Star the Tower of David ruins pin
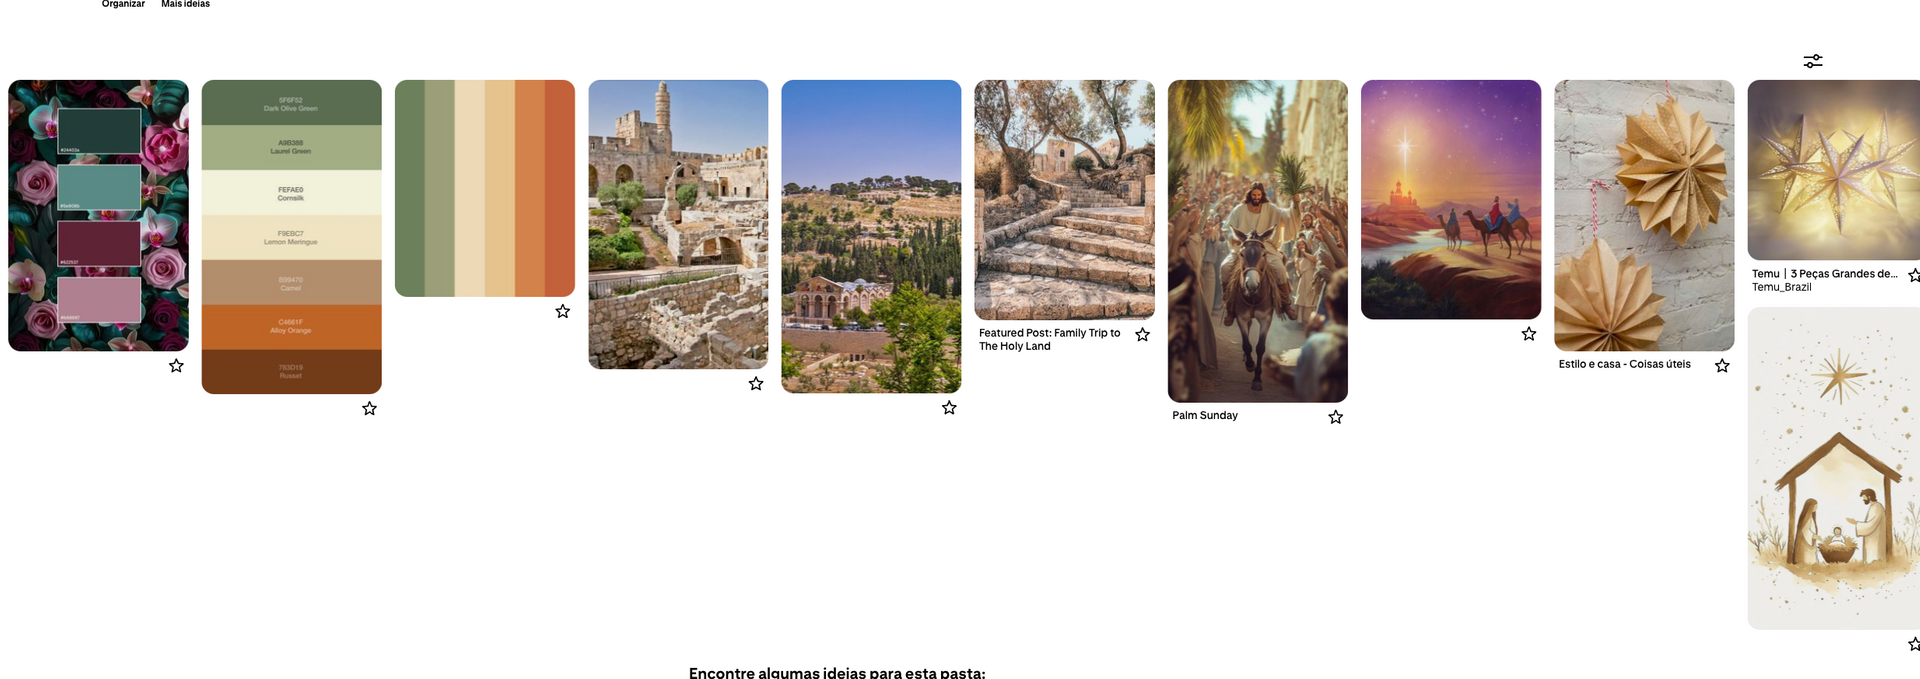The image size is (1920, 679). (755, 383)
